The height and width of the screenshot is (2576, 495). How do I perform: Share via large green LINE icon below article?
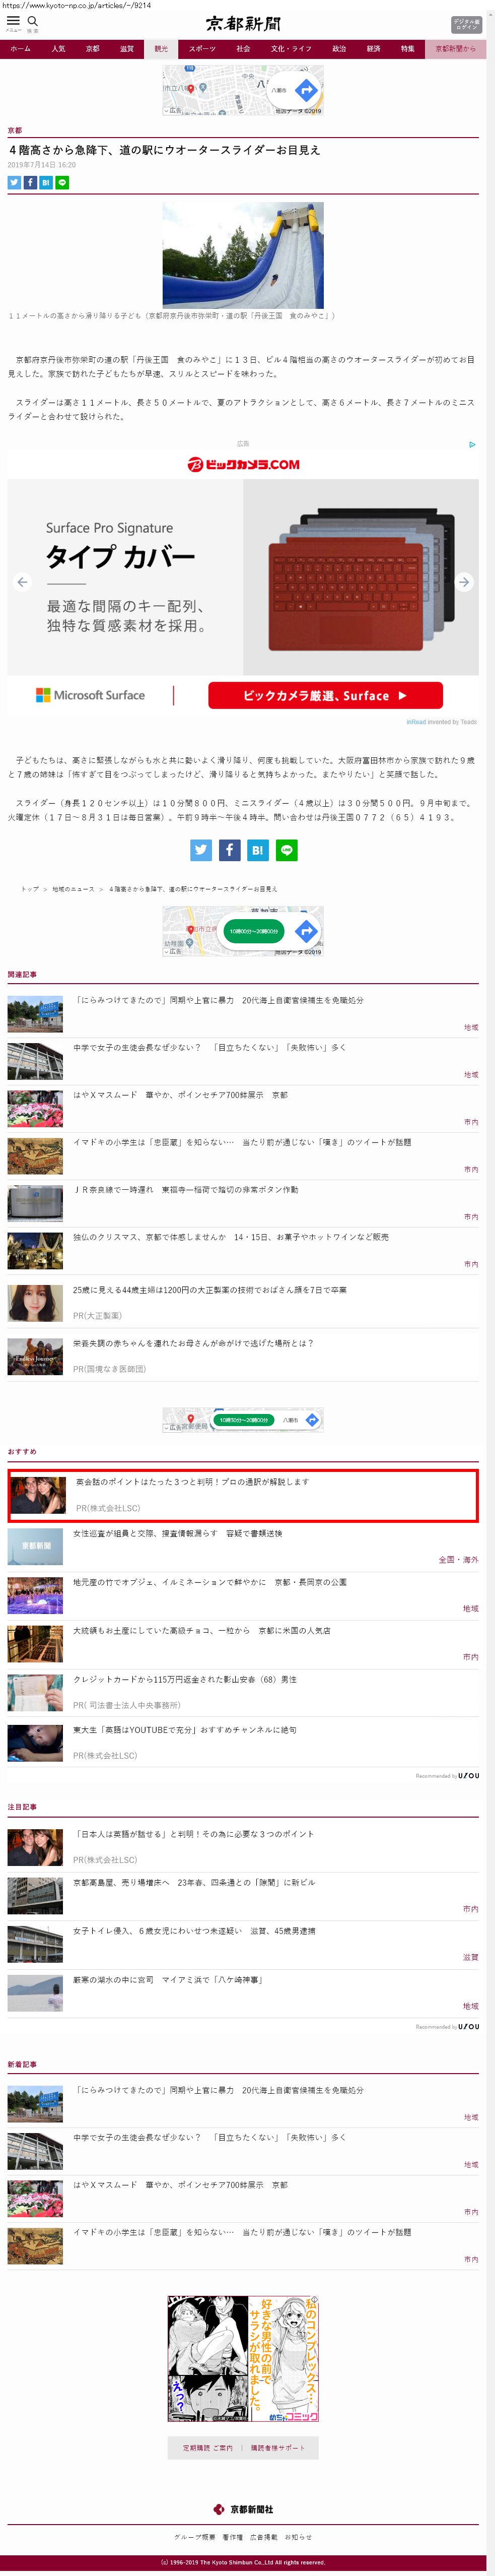[x=286, y=850]
